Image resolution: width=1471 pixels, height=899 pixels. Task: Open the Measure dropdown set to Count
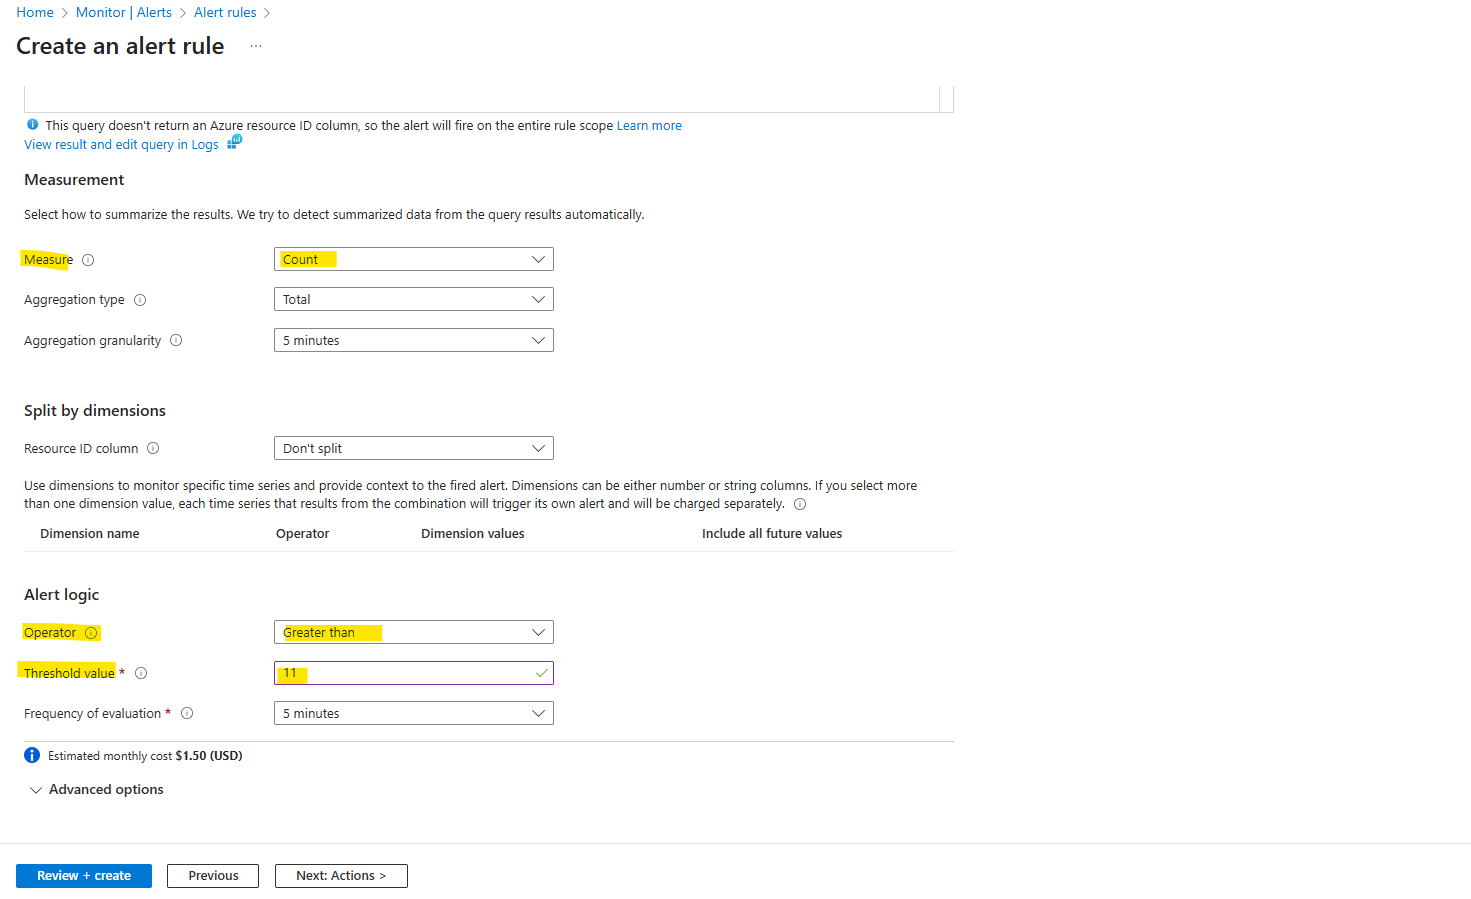(x=414, y=259)
